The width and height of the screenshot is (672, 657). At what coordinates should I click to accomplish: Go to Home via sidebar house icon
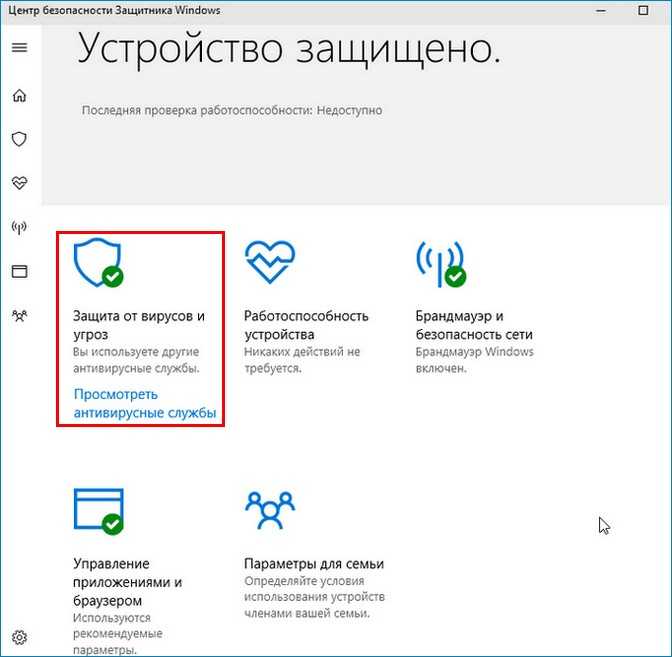pyautogui.click(x=19, y=95)
